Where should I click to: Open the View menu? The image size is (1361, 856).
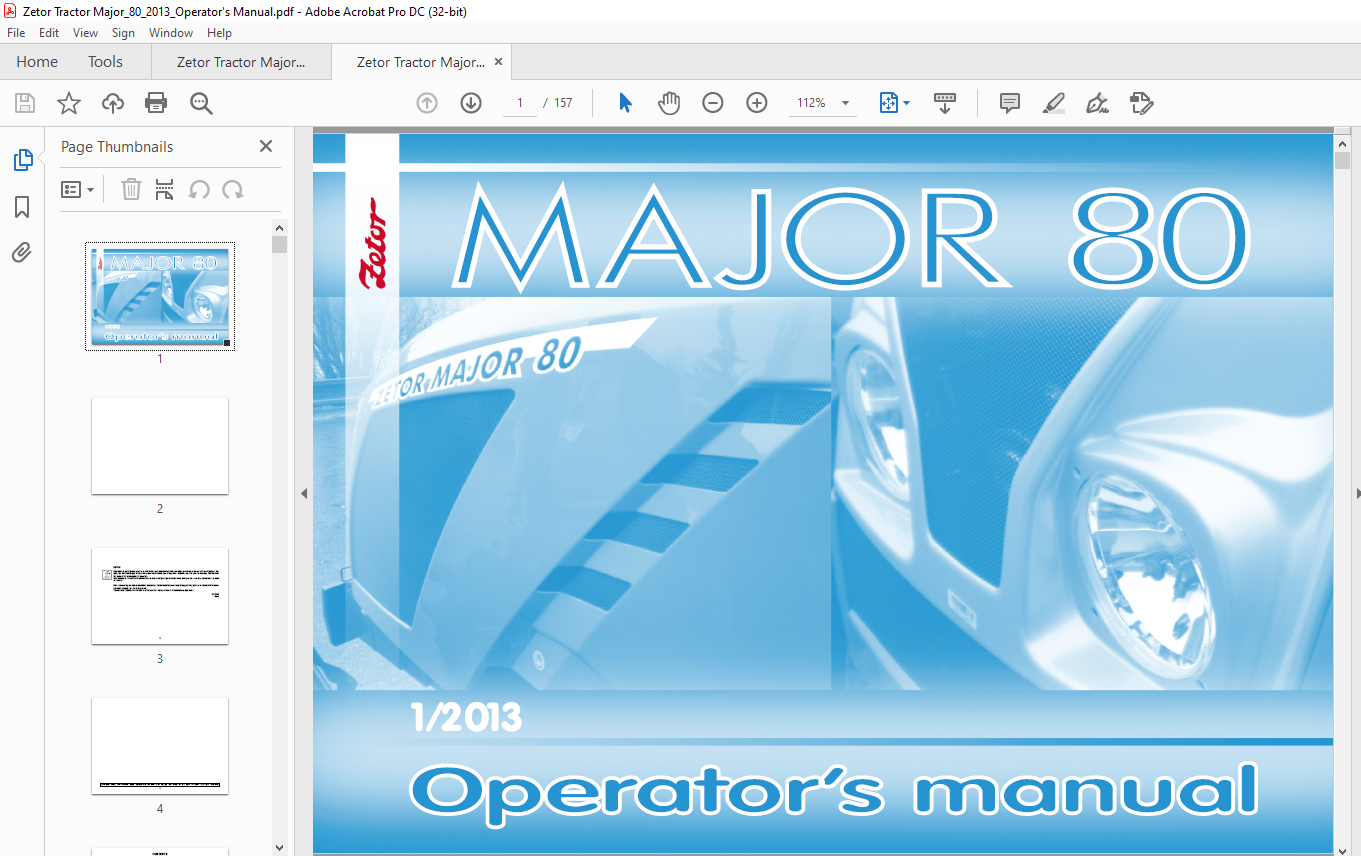[85, 33]
